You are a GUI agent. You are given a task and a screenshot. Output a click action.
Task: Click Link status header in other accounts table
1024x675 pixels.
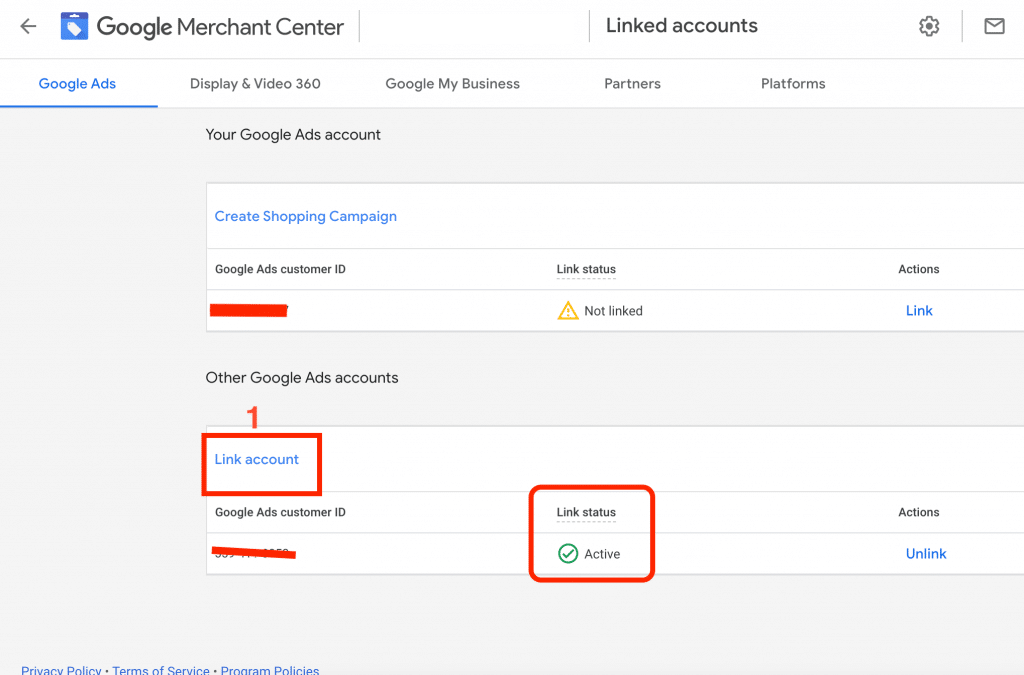(586, 512)
